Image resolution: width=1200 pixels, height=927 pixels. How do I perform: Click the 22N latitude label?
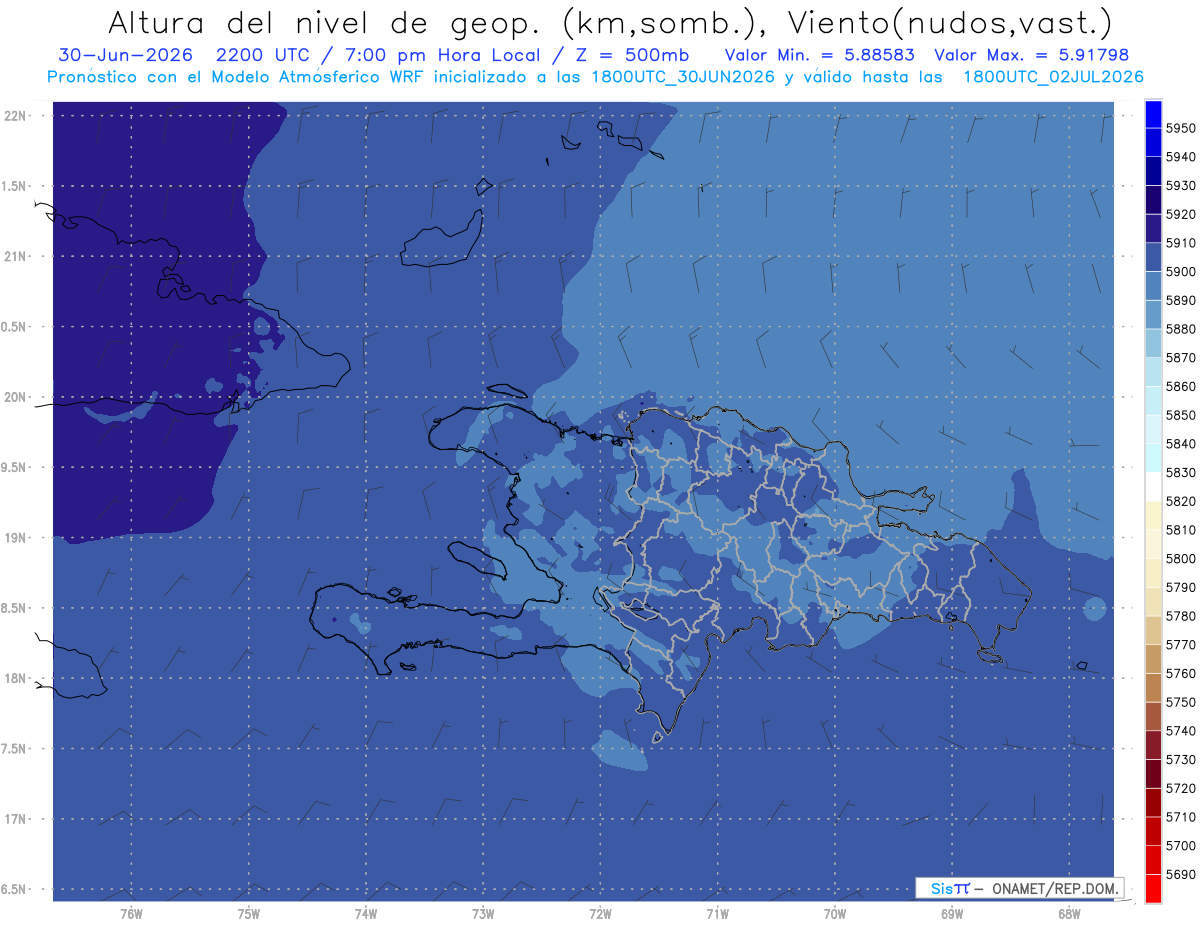(x=14, y=115)
